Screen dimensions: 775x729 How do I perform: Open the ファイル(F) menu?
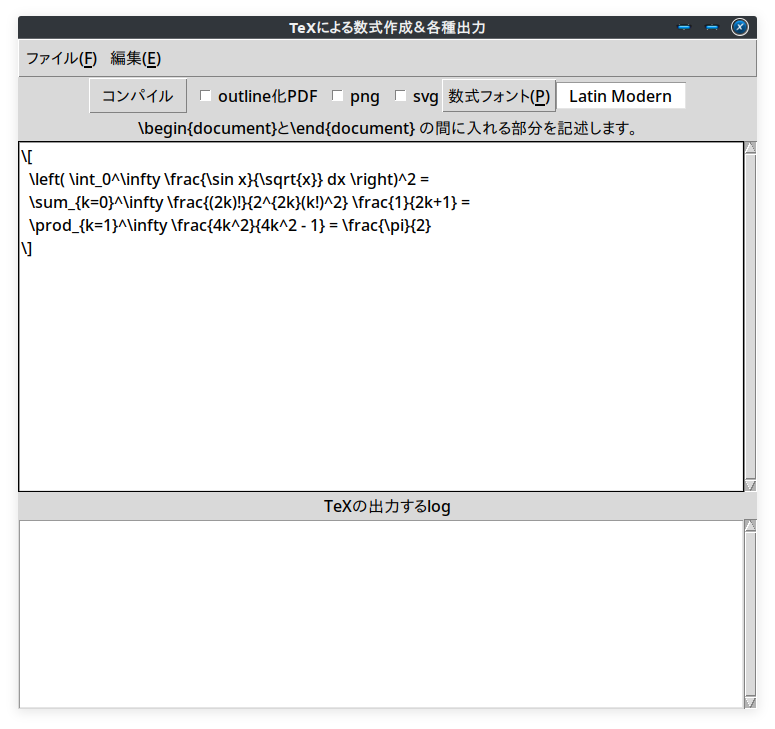point(61,58)
